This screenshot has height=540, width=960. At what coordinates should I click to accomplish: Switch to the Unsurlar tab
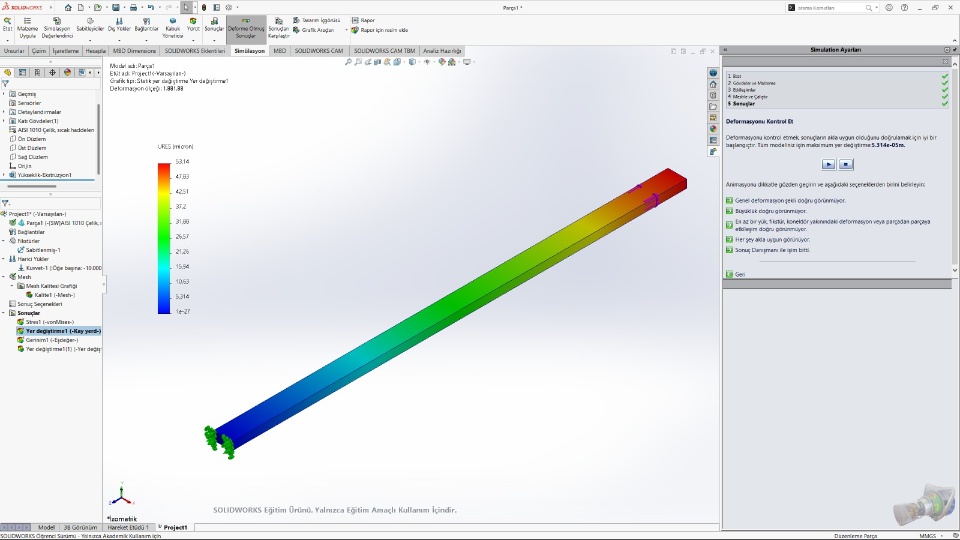coord(14,51)
